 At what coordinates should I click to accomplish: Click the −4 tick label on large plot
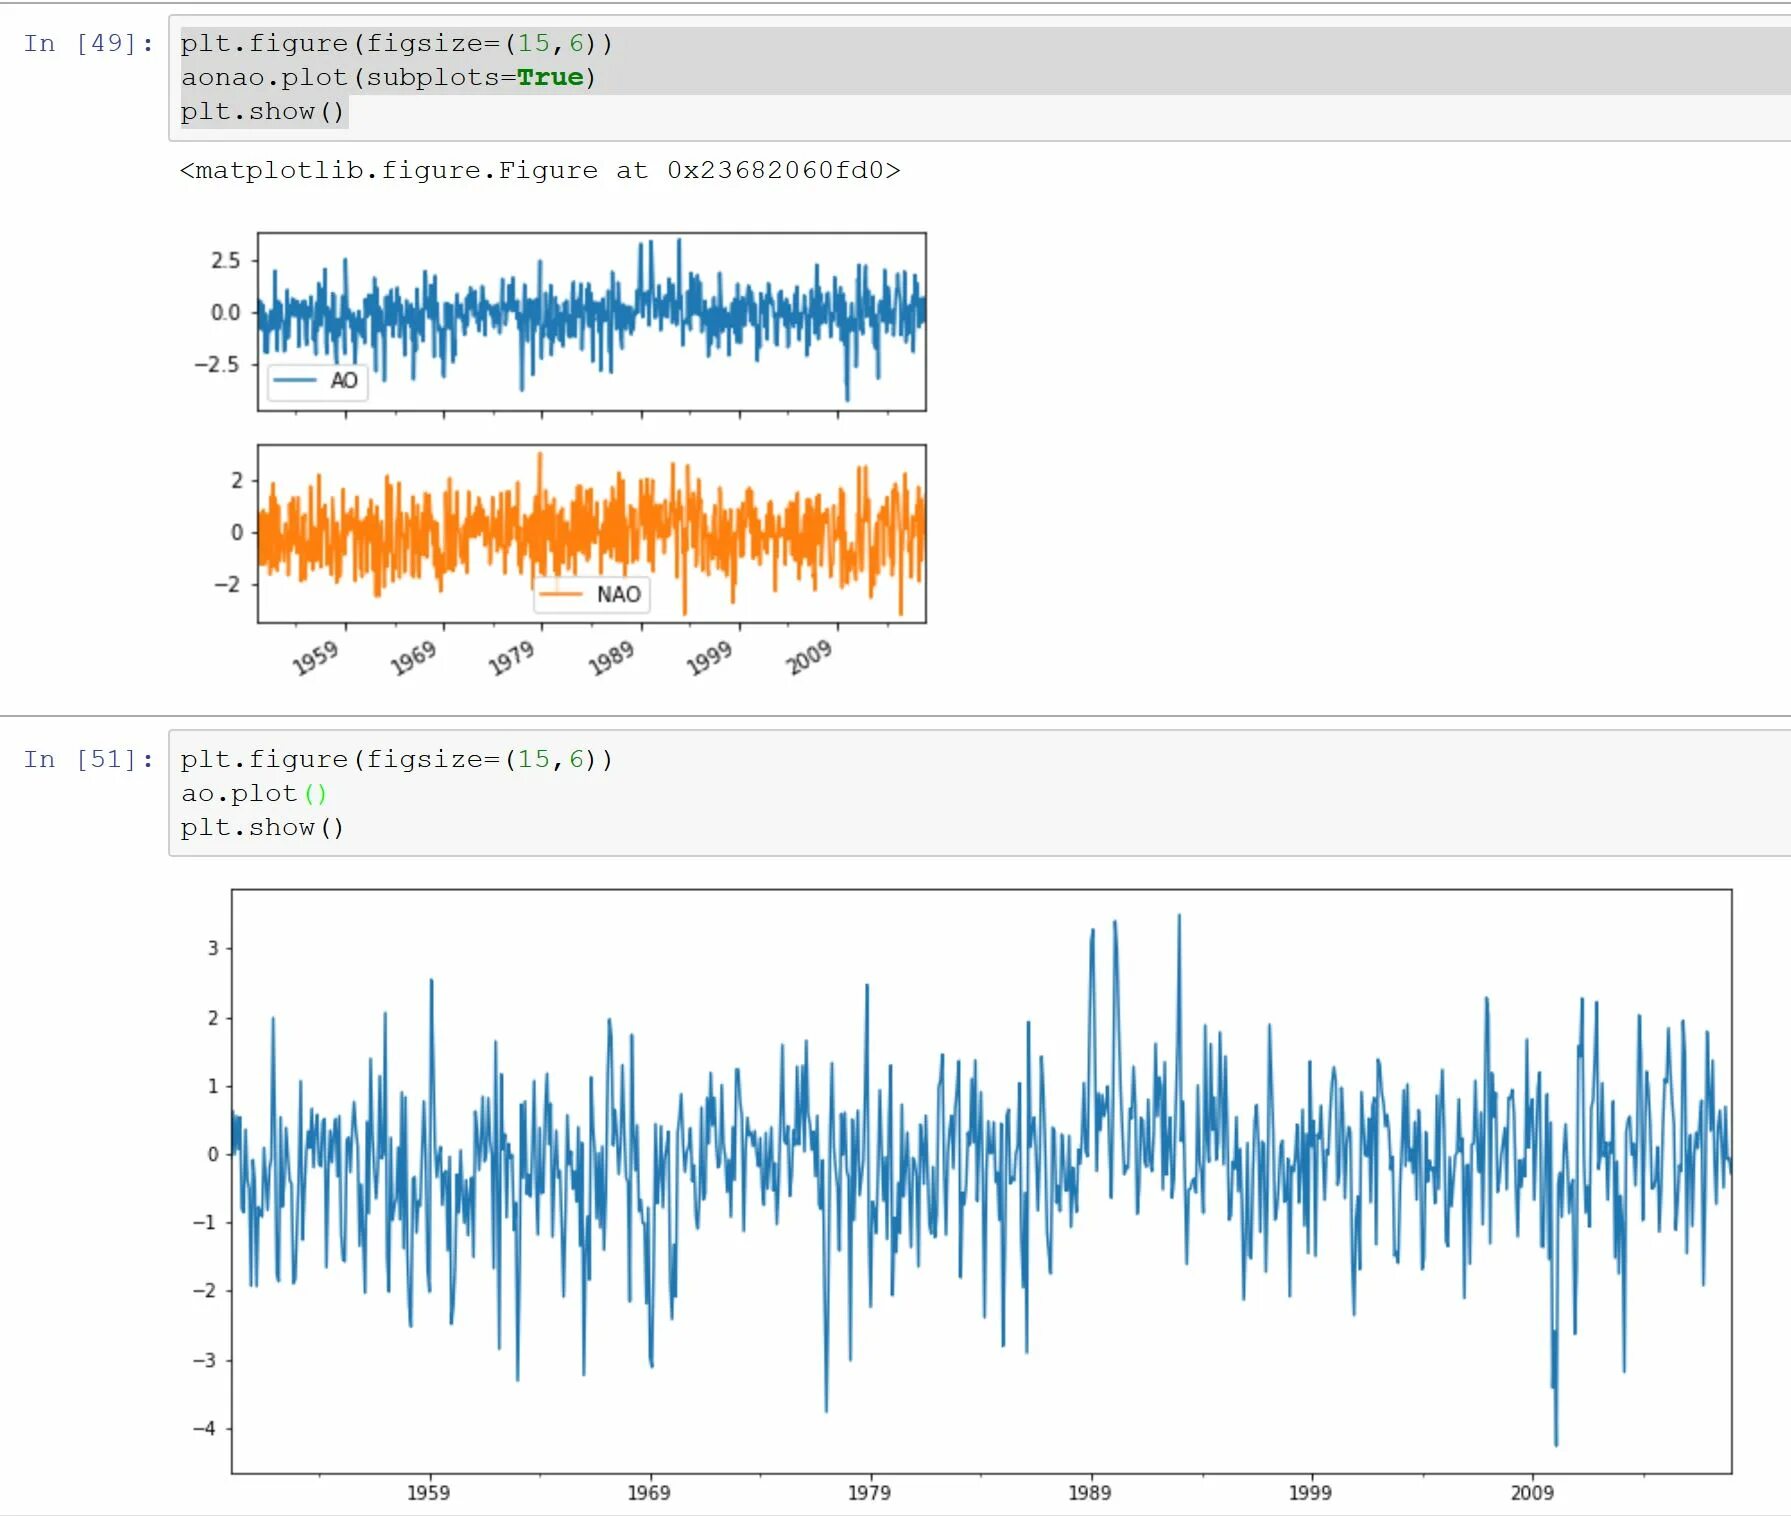tap(204, 1428)
